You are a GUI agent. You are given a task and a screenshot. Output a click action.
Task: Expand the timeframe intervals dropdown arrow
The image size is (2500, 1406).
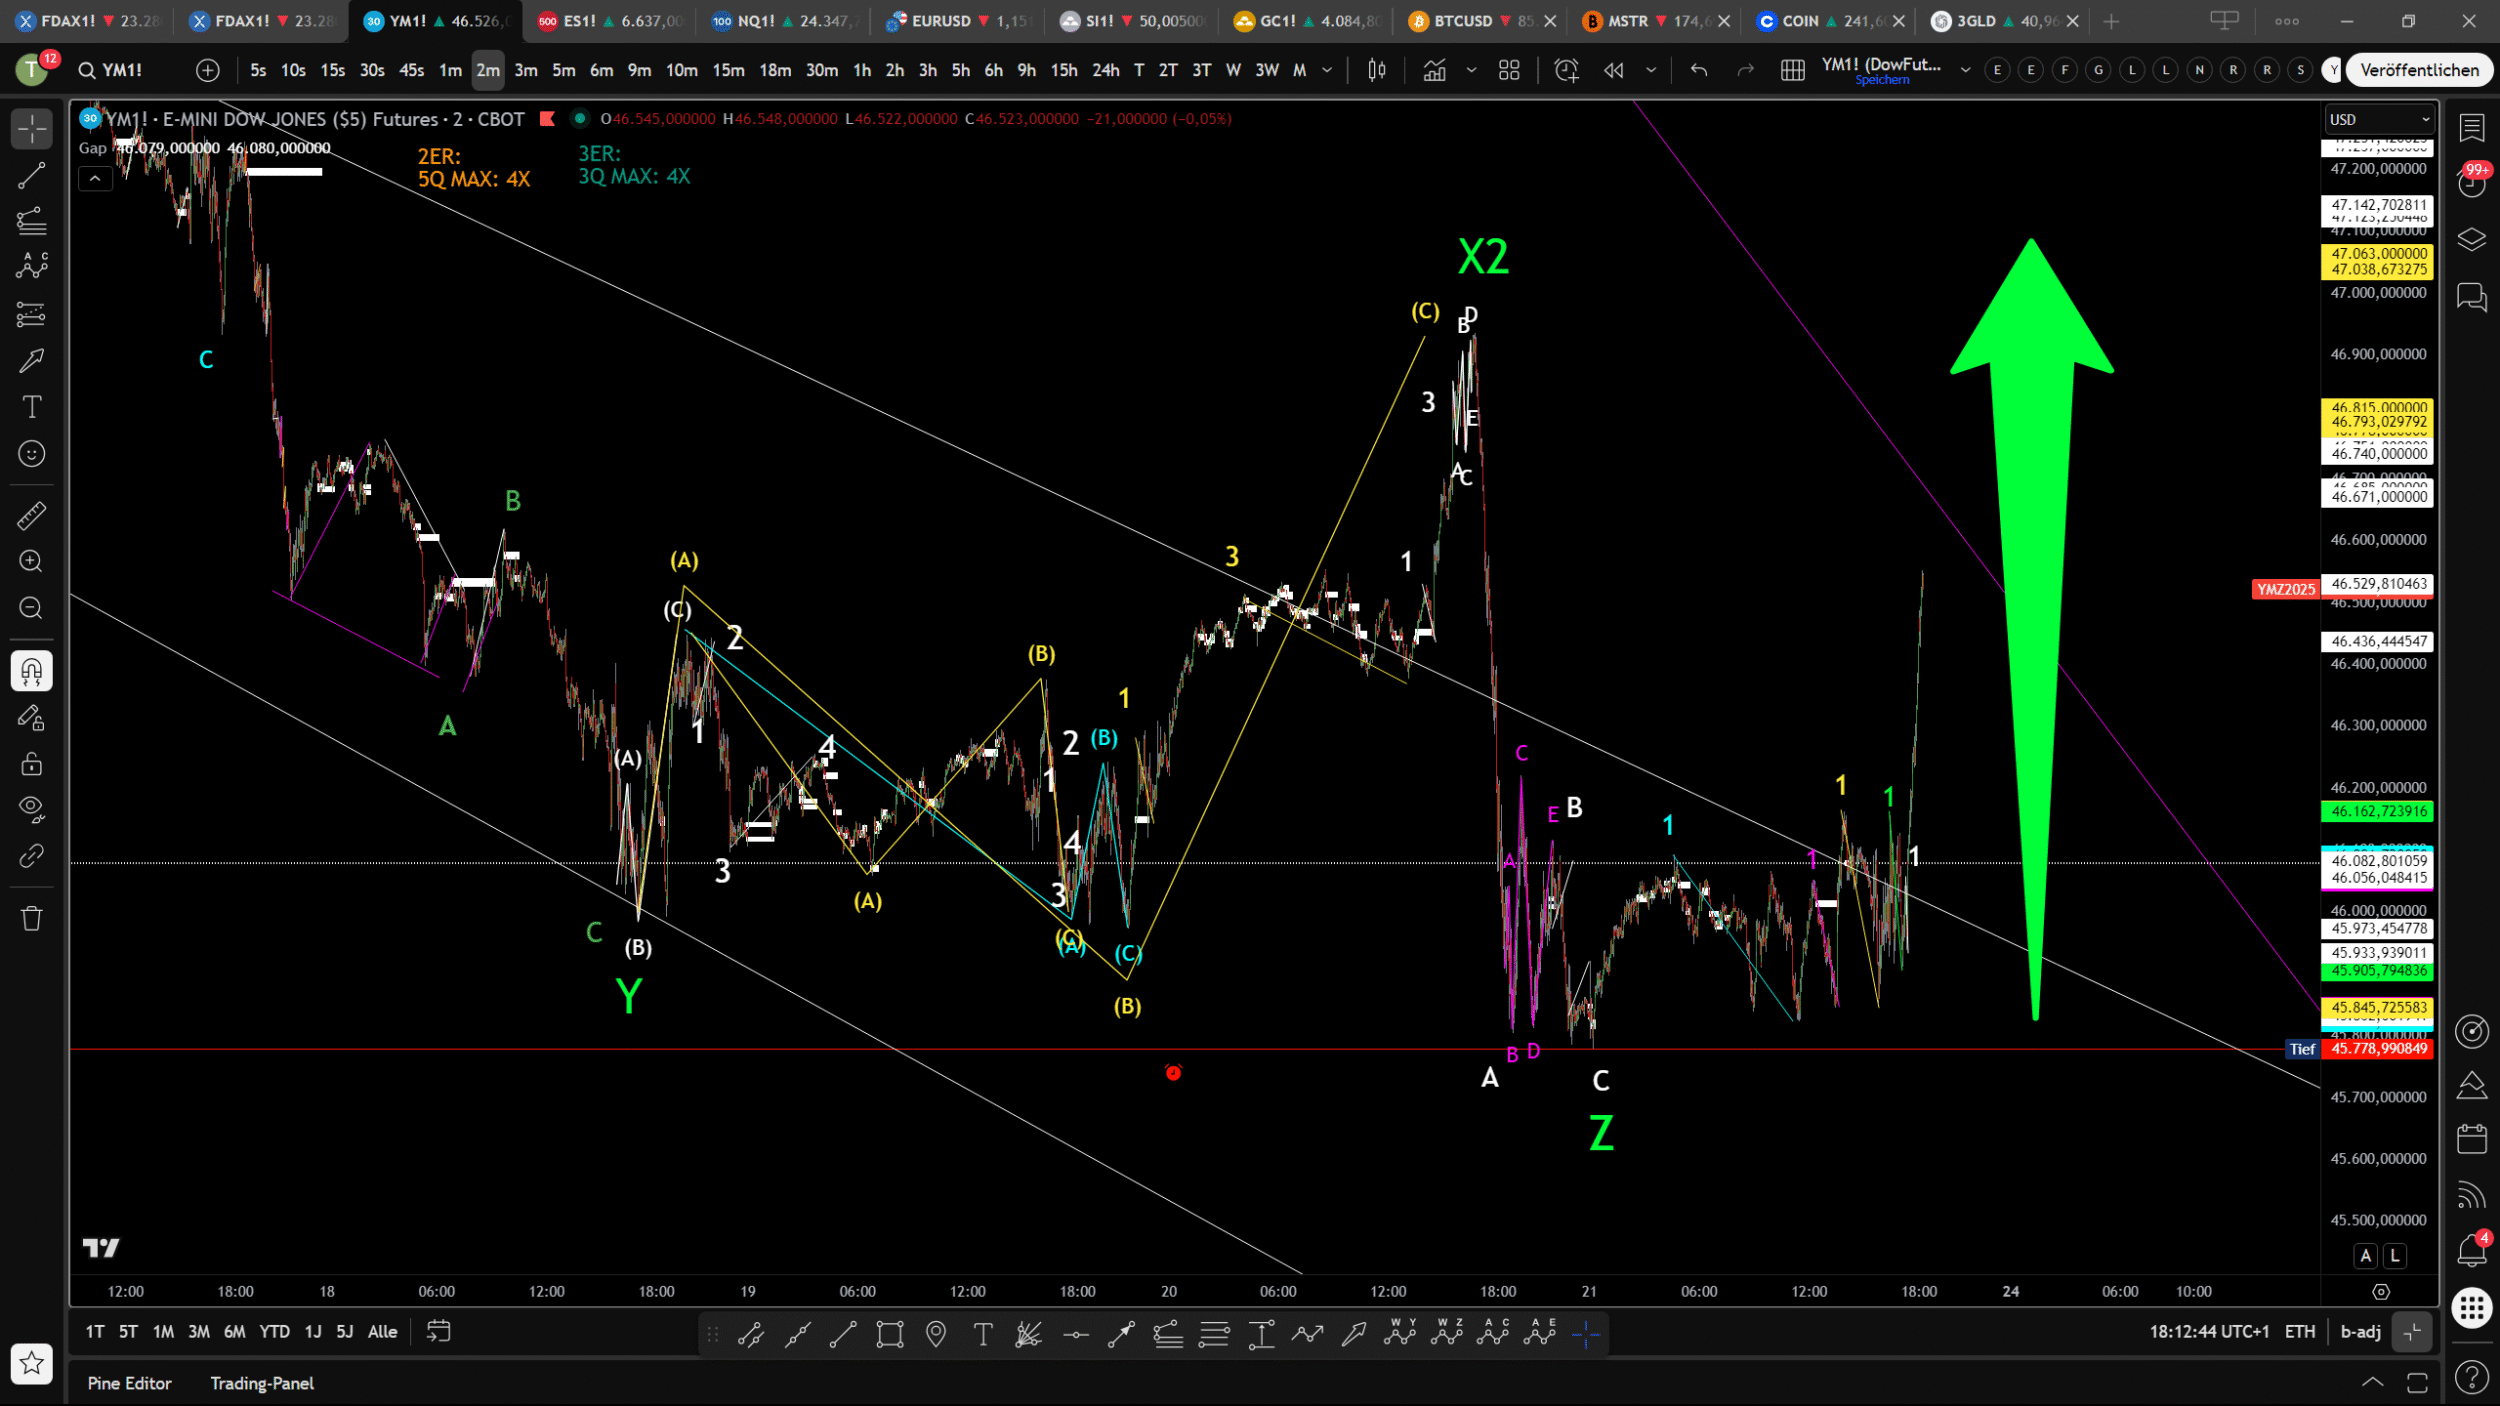(1327, 70)
